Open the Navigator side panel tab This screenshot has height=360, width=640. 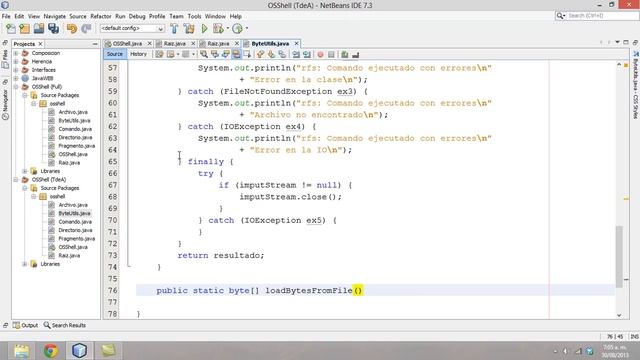(x=5, y=105)
